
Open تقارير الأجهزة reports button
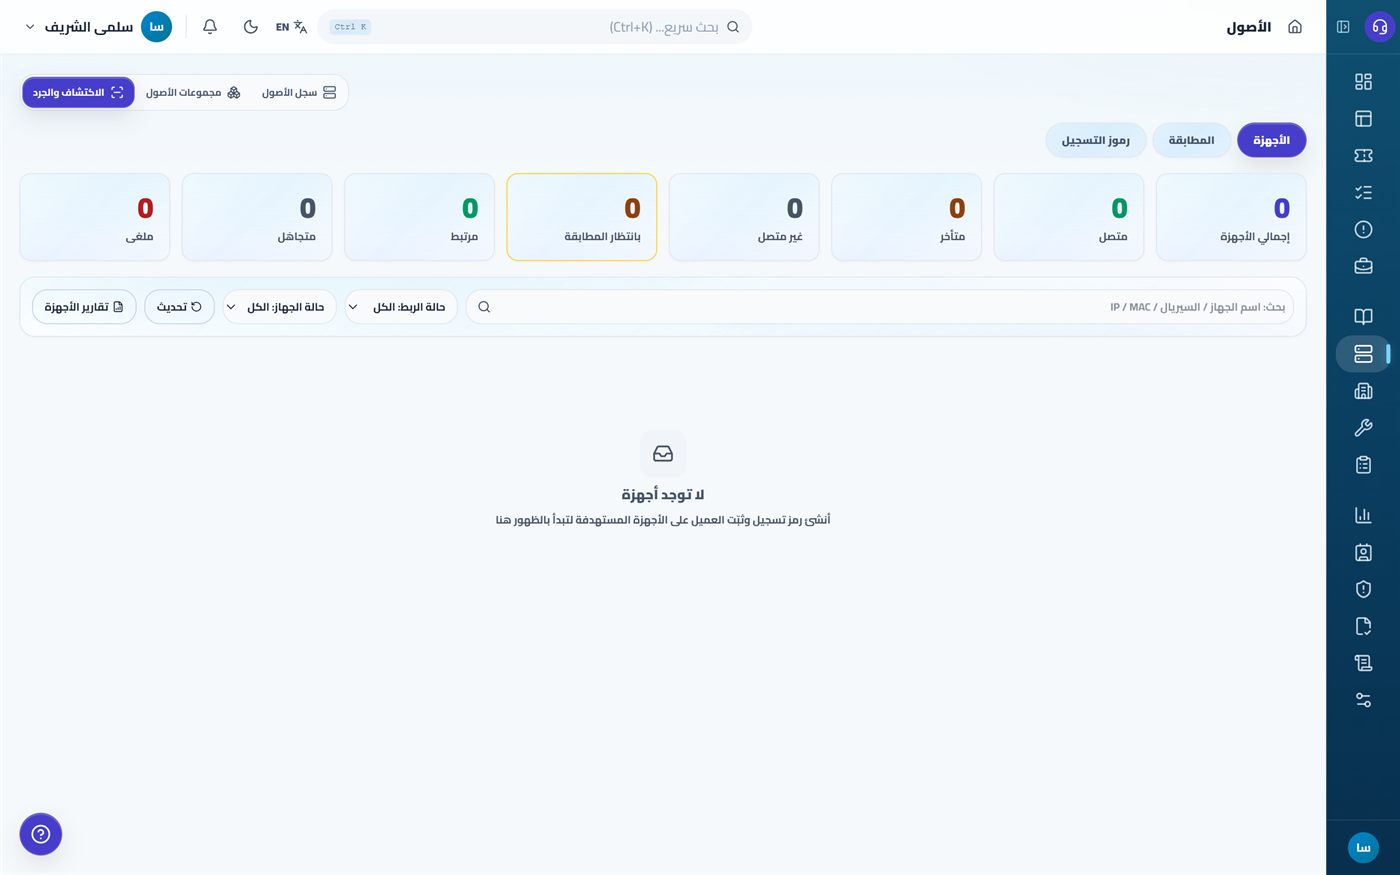84,307
